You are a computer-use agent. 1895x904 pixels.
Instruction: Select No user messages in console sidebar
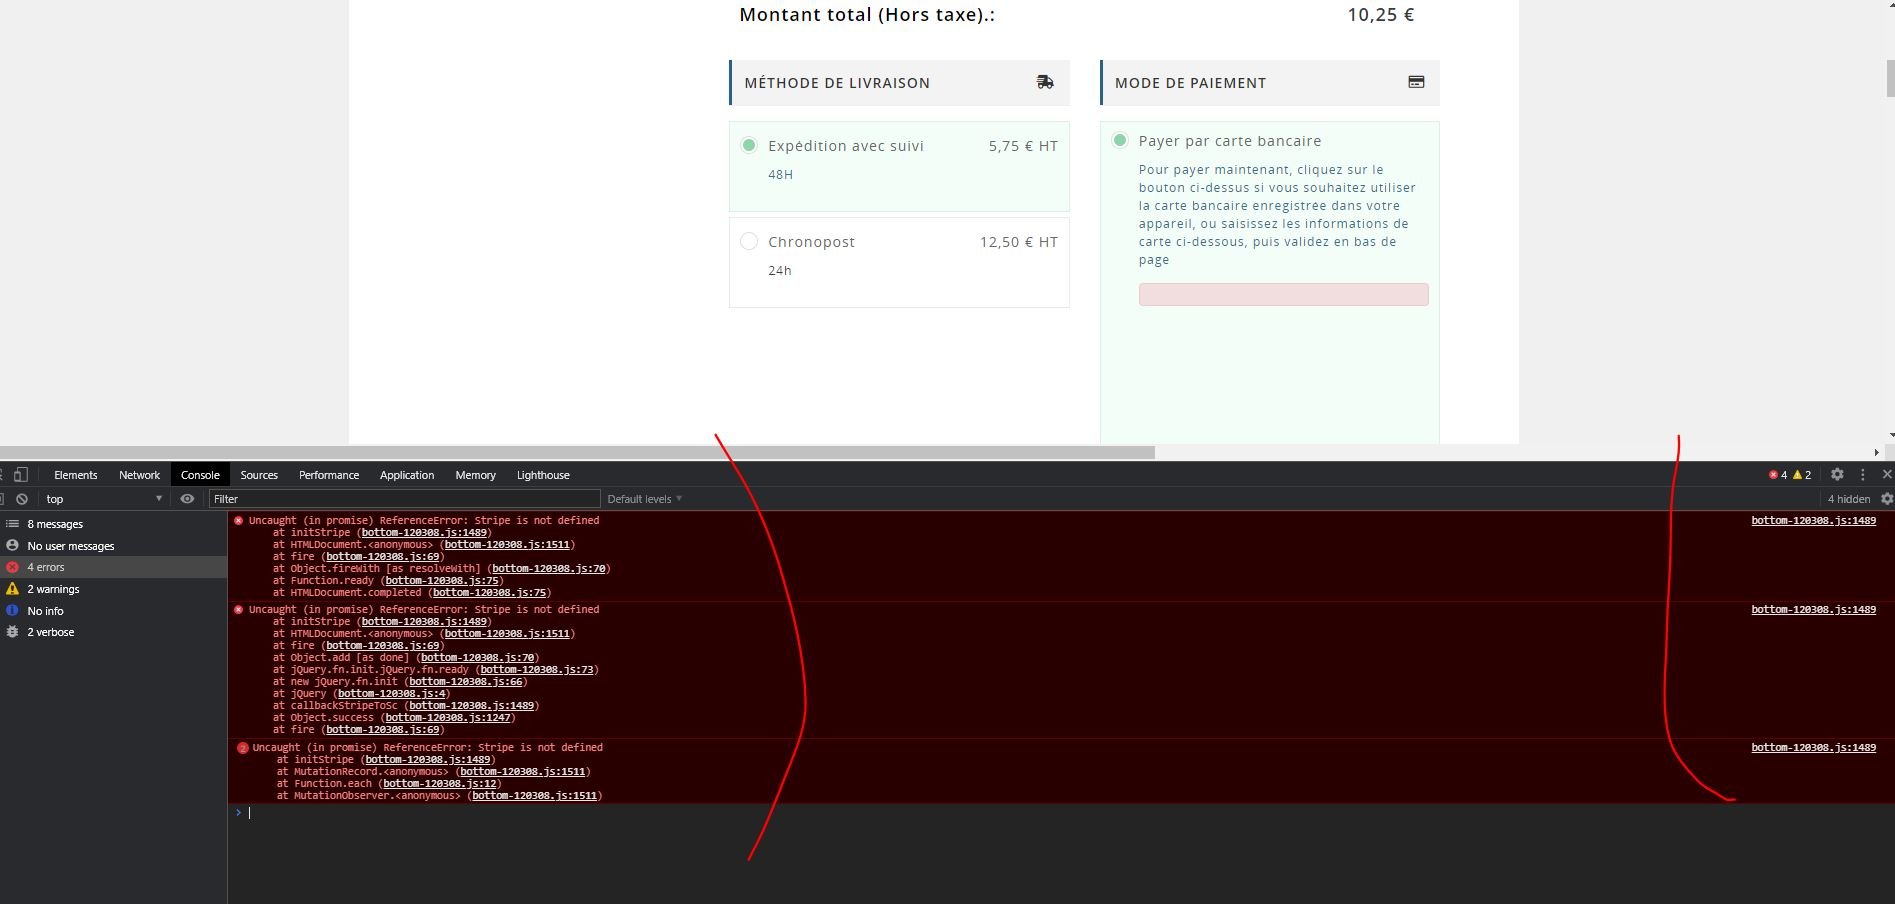click(113, 546)
